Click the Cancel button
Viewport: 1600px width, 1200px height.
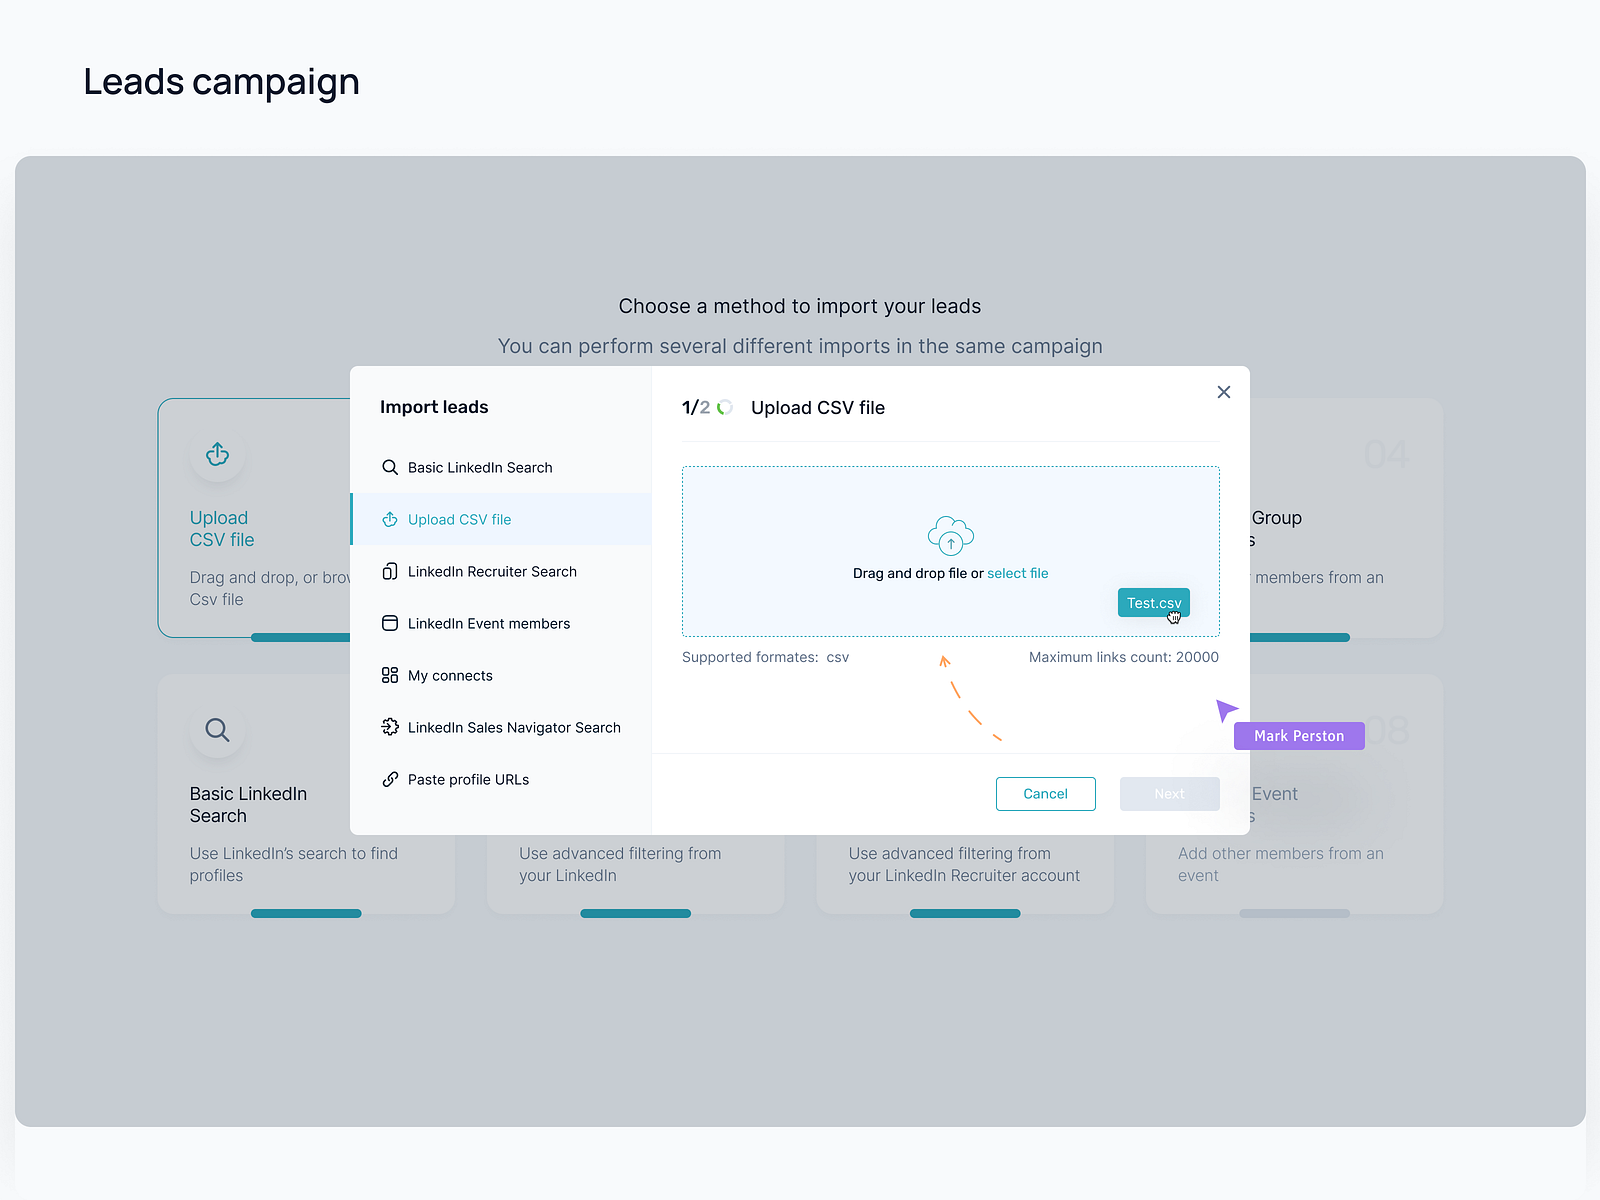pyautogui.click(x=1045, y=793)
